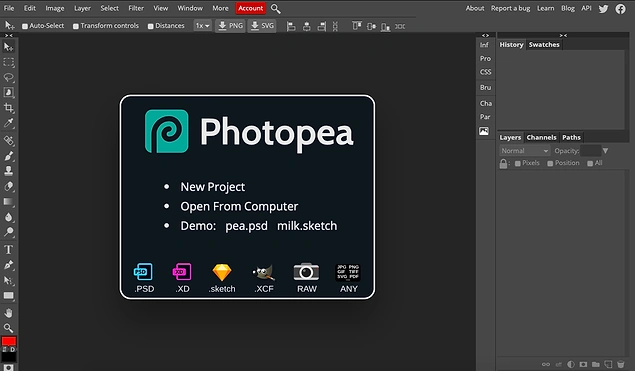Open the Normal blend mode dropdown
635x371 pixels.
(x=524, y=151)
